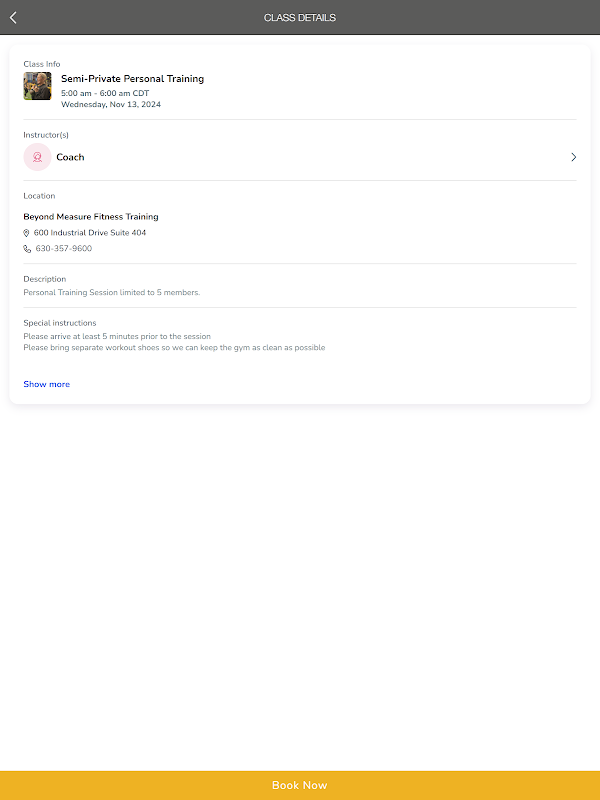Click the Semi-Private Personal Training title
The width and height of the screenshot is (600, 800).
pos(132,78)
